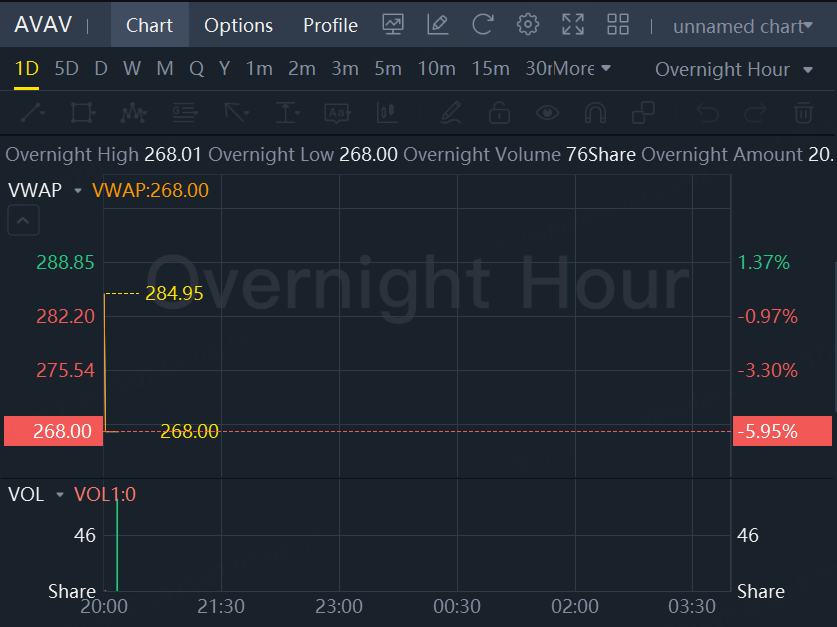Open the Overnight Hour session dropdown

(734, 69)
